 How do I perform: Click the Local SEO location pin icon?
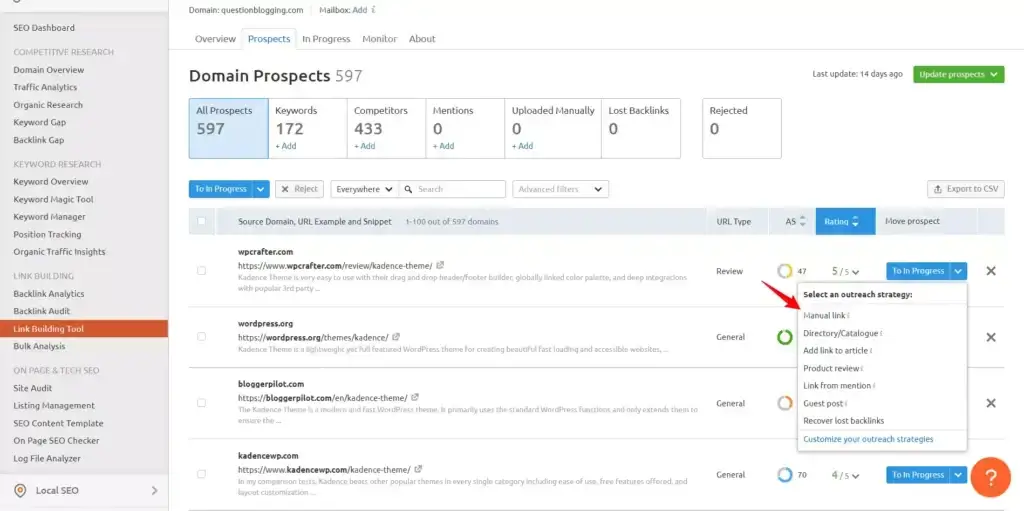pos(20,491)
